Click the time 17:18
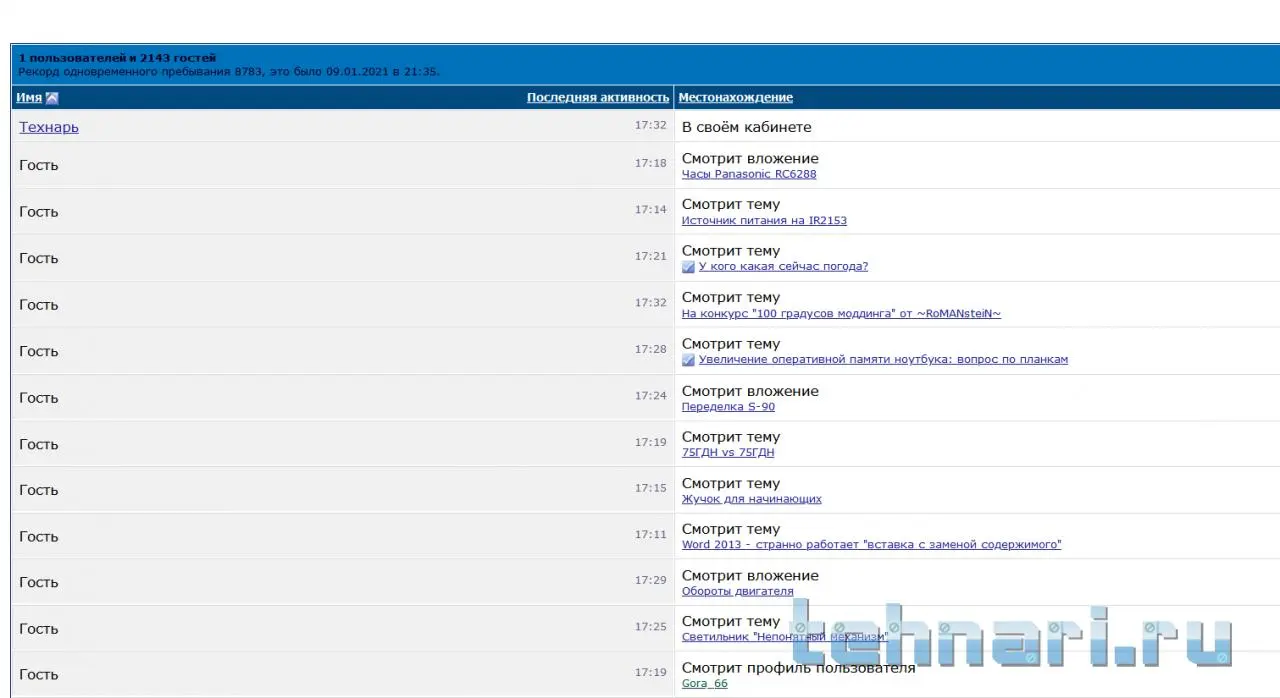The image size is (1280, 698). 650,163
